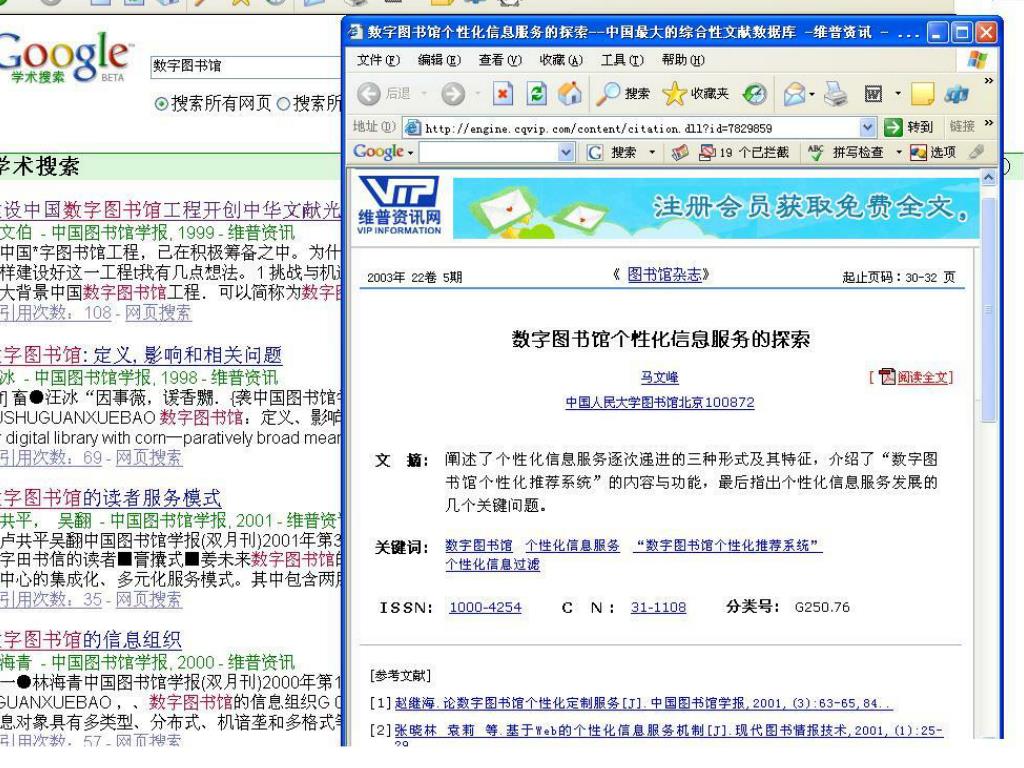The image size is (1024, 768).
Task: Click the IE Back arrow button
Action: coord(369,94)
